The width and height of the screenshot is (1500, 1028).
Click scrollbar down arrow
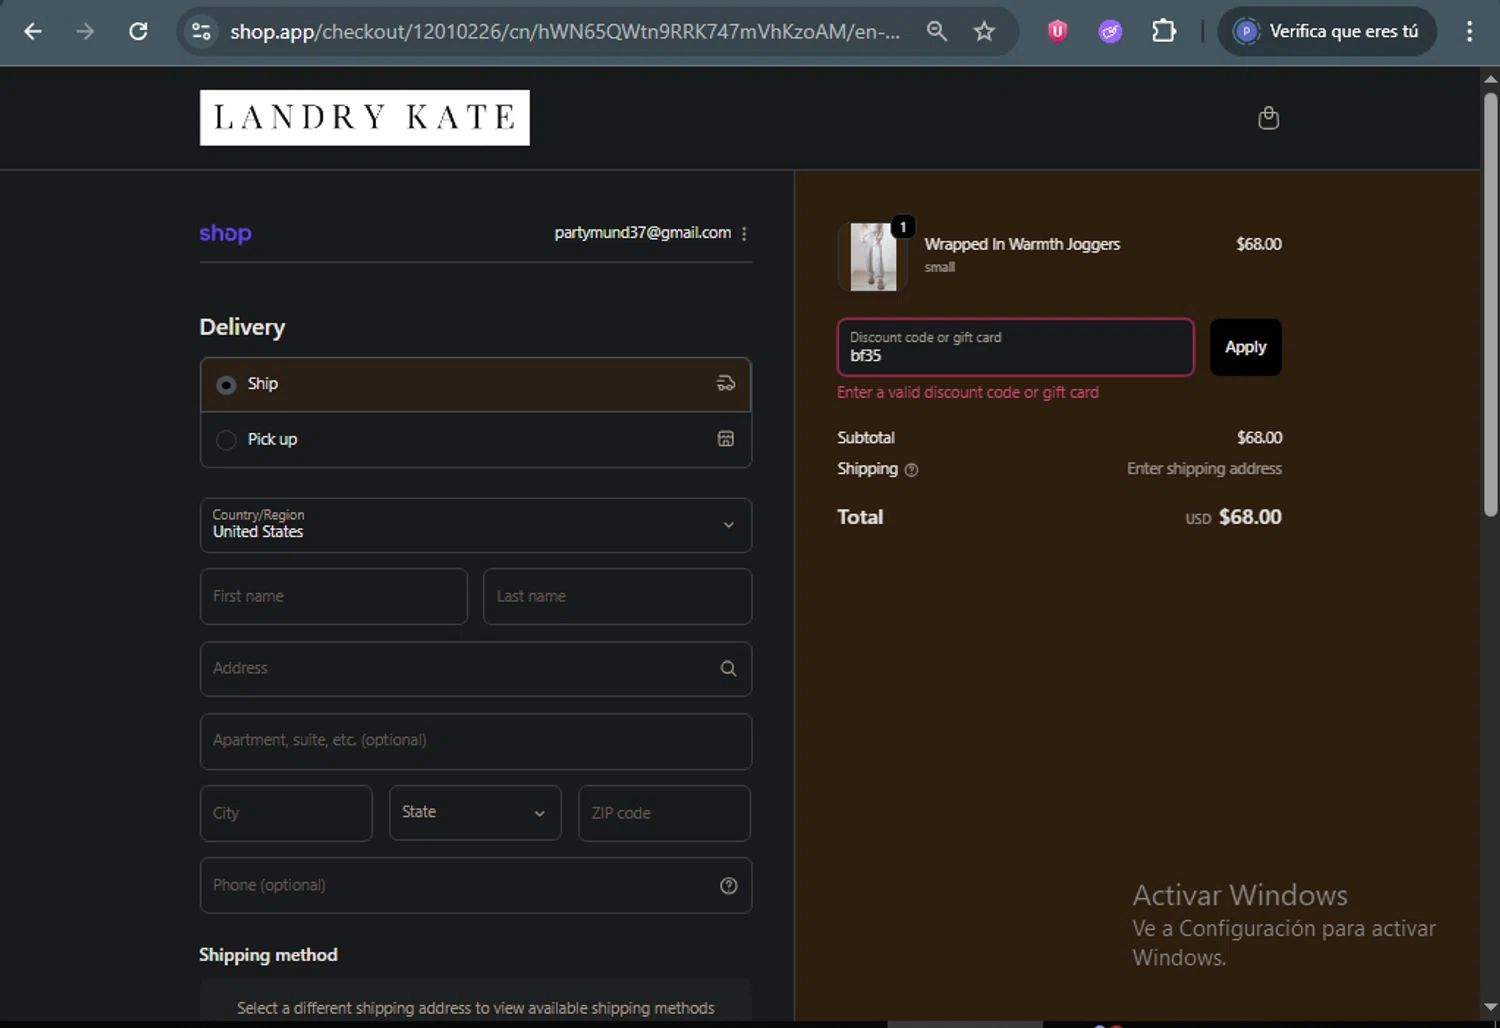1490,1007
